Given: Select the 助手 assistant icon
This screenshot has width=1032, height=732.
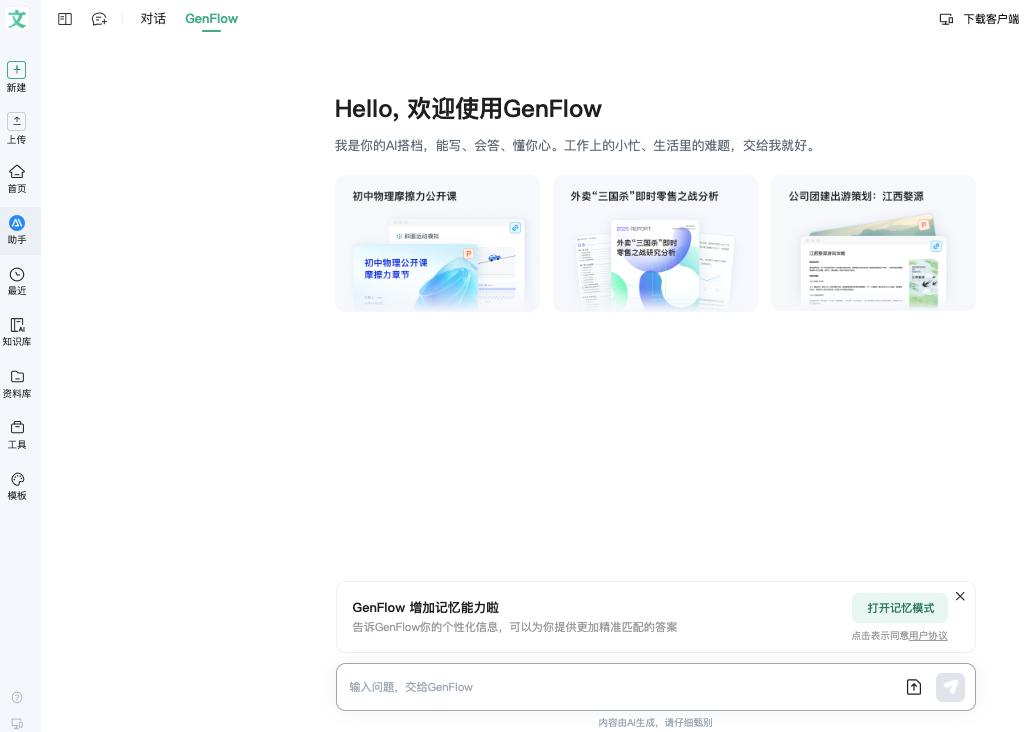Looking at the screenshot, I should point(17,224).
